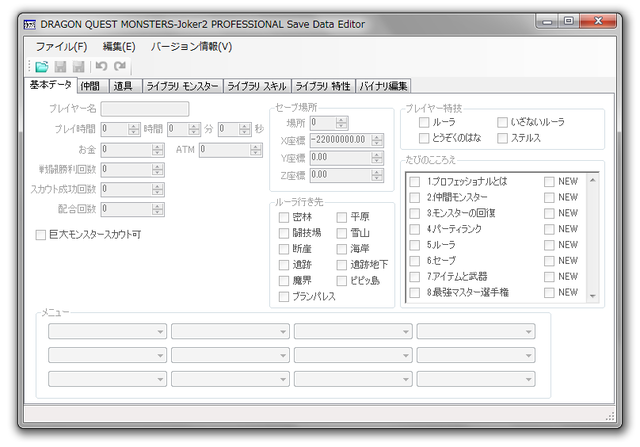The width and height of the screenshot is (640, 447).
Task: Open the 編集(E) menu
Action: [119, 47]
